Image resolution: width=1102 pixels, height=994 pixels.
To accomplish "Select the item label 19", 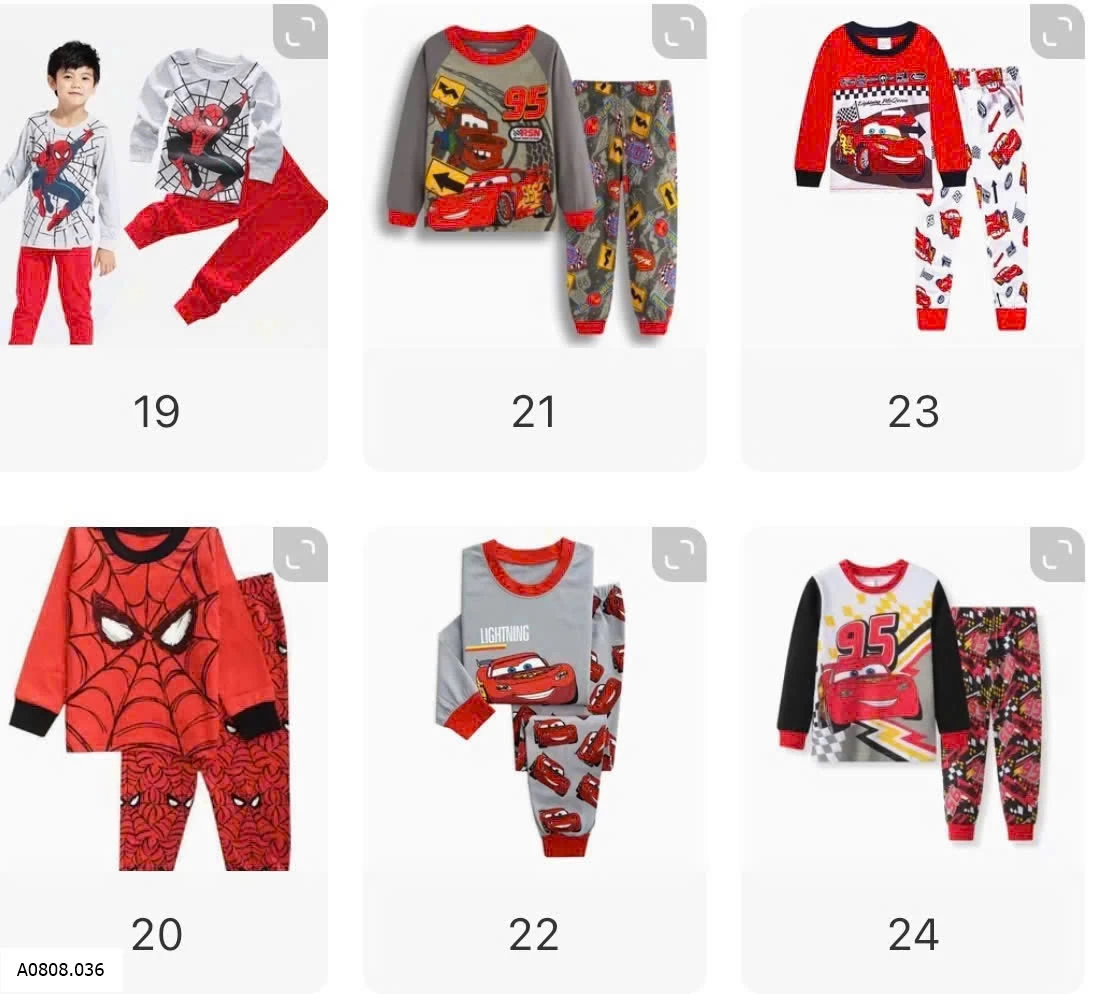I will pos(156,412).
